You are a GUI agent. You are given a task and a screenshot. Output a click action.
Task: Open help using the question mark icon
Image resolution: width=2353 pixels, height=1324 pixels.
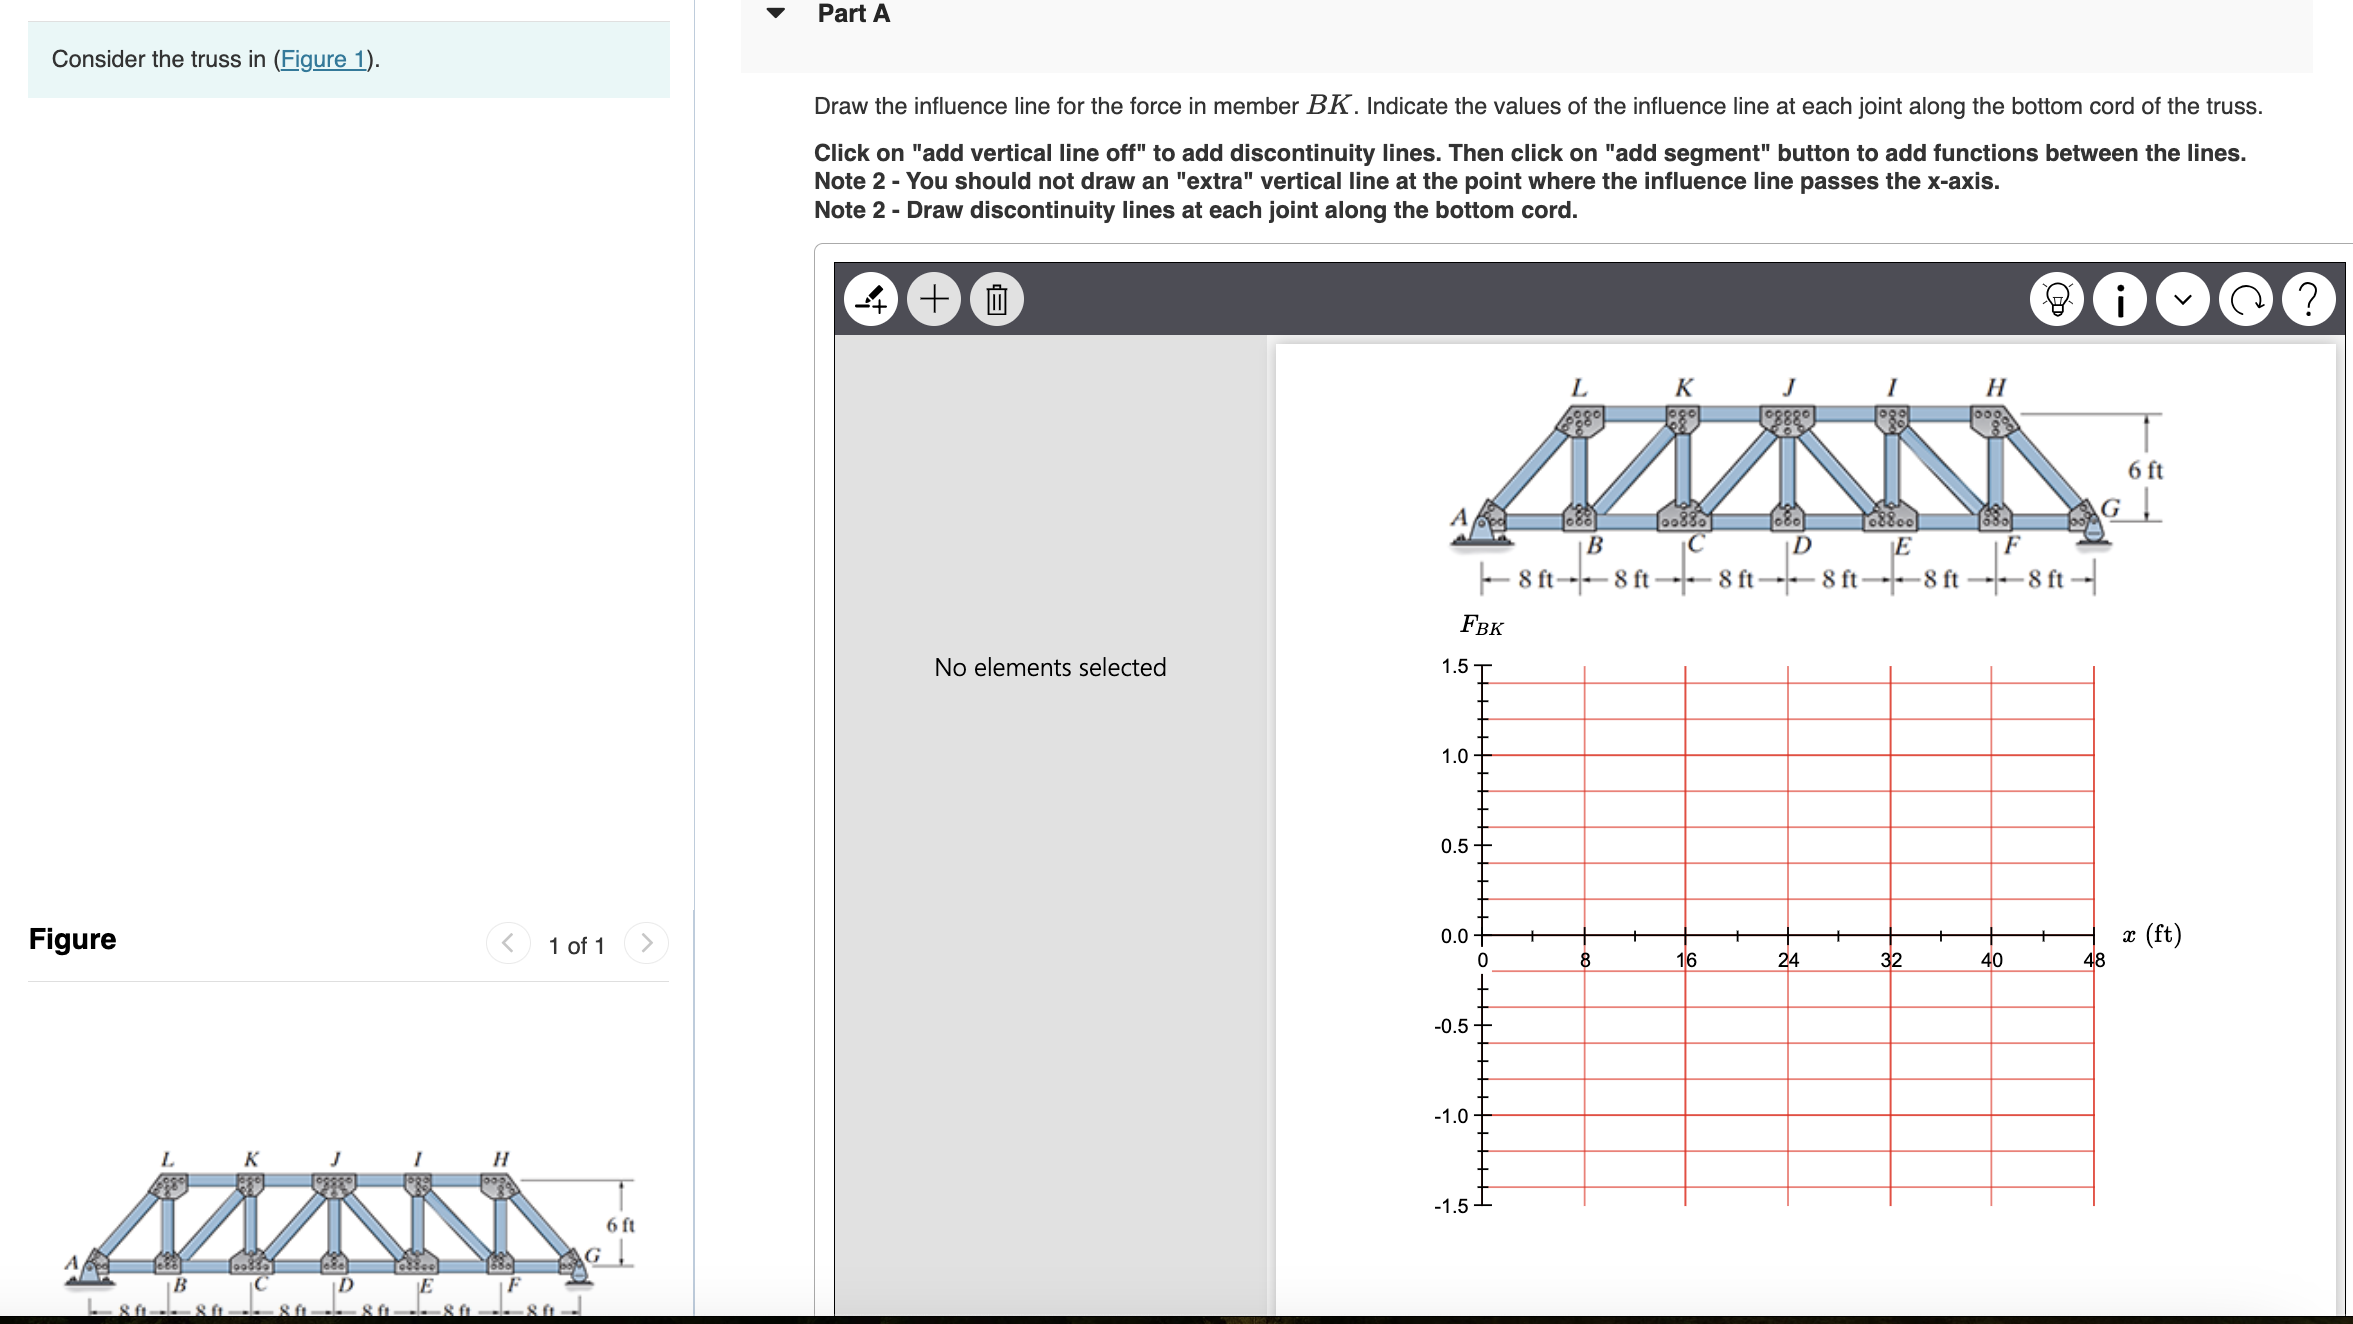coord(2309,299)
